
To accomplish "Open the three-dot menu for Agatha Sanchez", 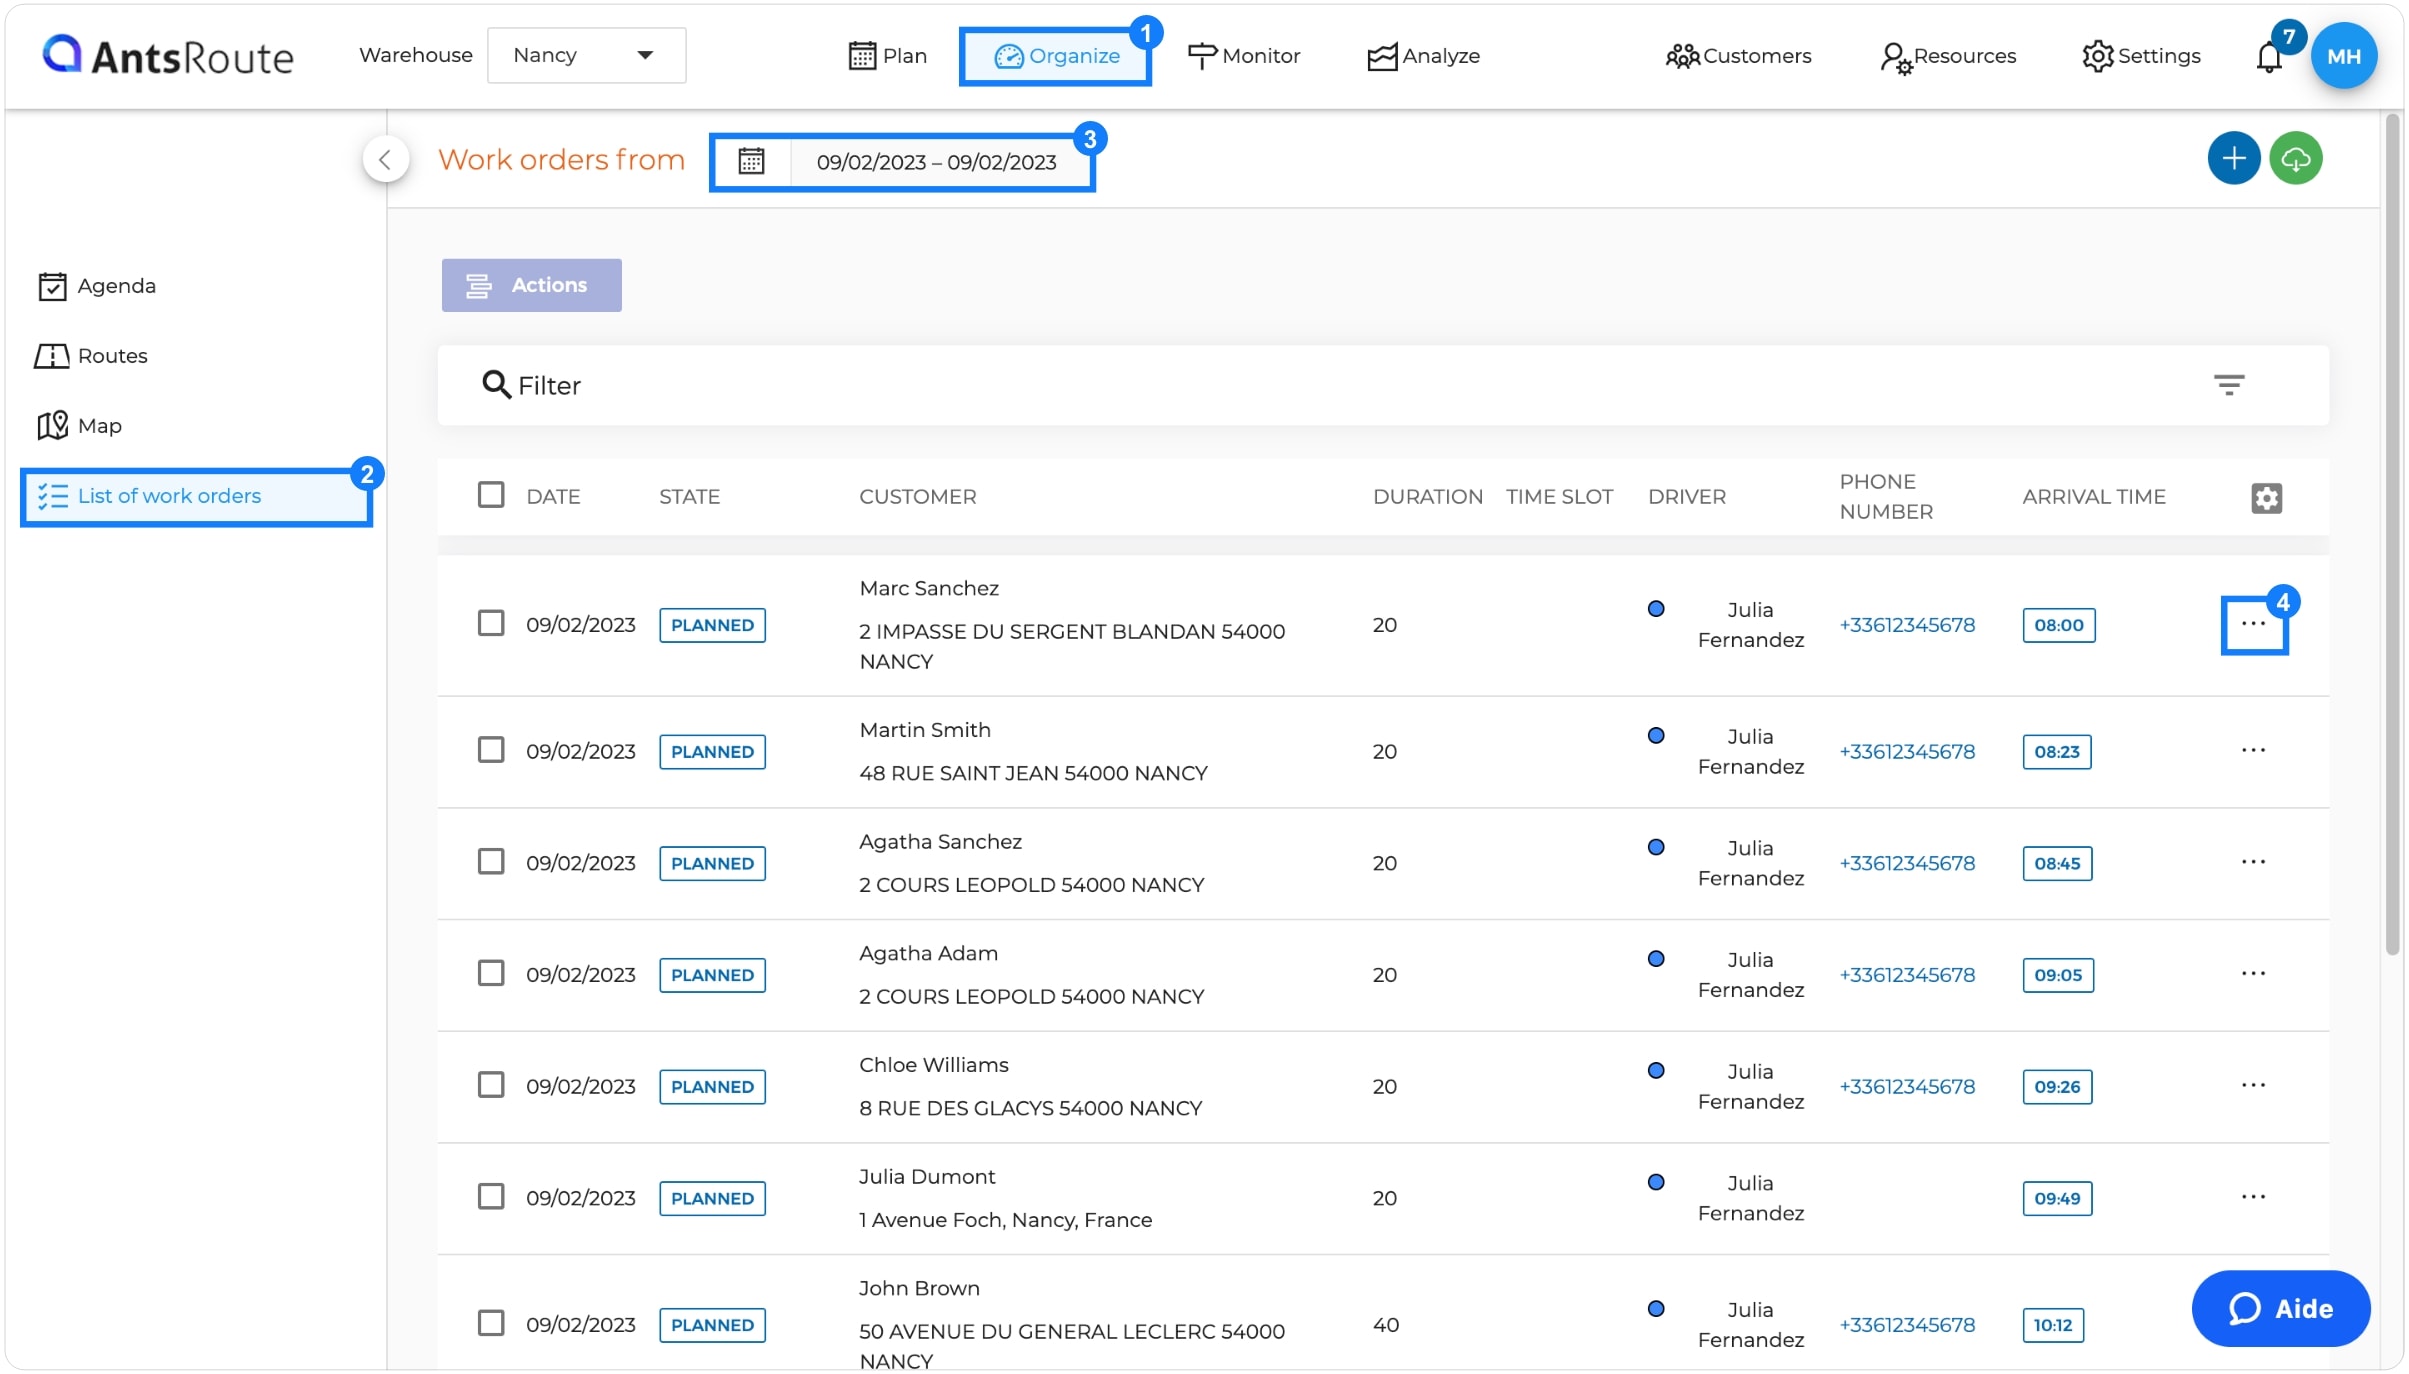I will pyautogui.click(x=2253, y=862).
